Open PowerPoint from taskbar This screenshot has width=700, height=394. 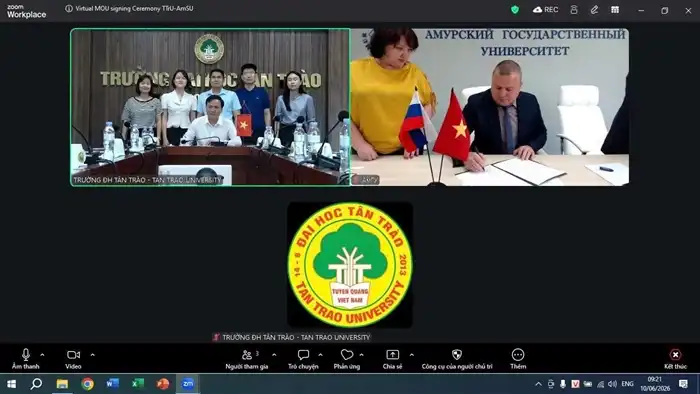(x=163, y=384)
